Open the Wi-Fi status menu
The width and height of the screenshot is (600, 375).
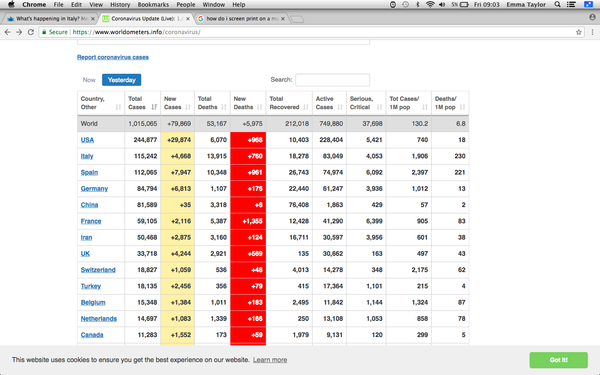(430, 5)
